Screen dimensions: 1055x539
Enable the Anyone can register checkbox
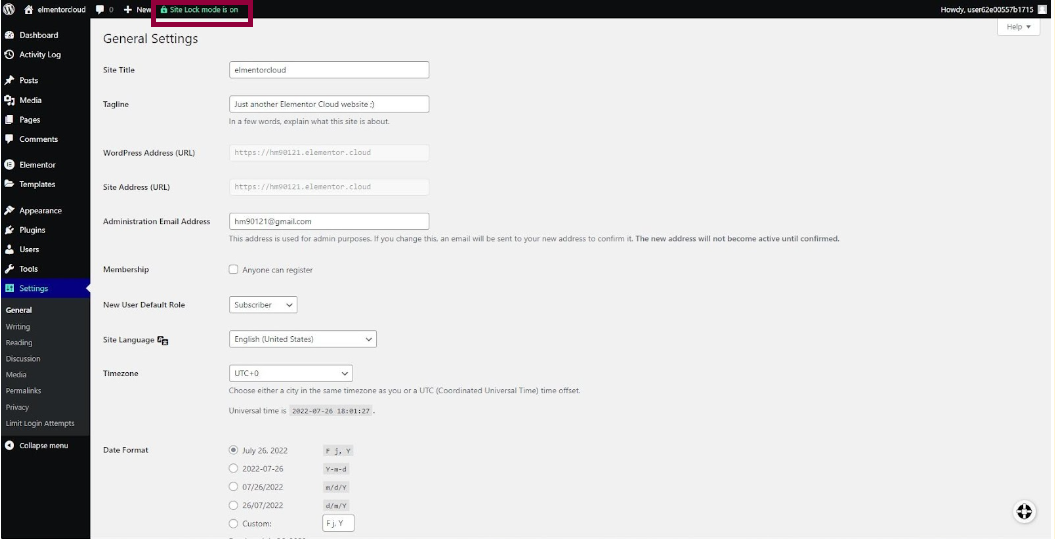[x=234, y=270]
